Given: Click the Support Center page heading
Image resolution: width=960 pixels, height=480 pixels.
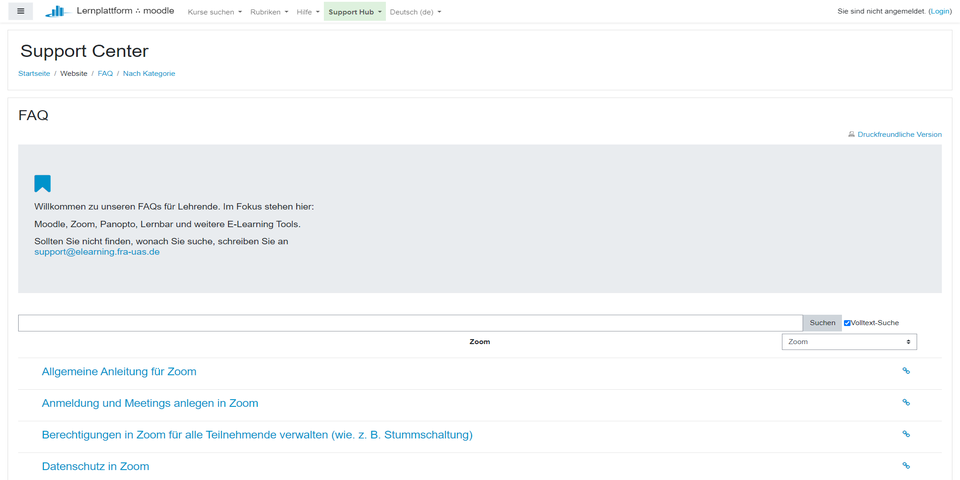Looking at the screenshot, I should pyautogui.click(x=84, y=51).
